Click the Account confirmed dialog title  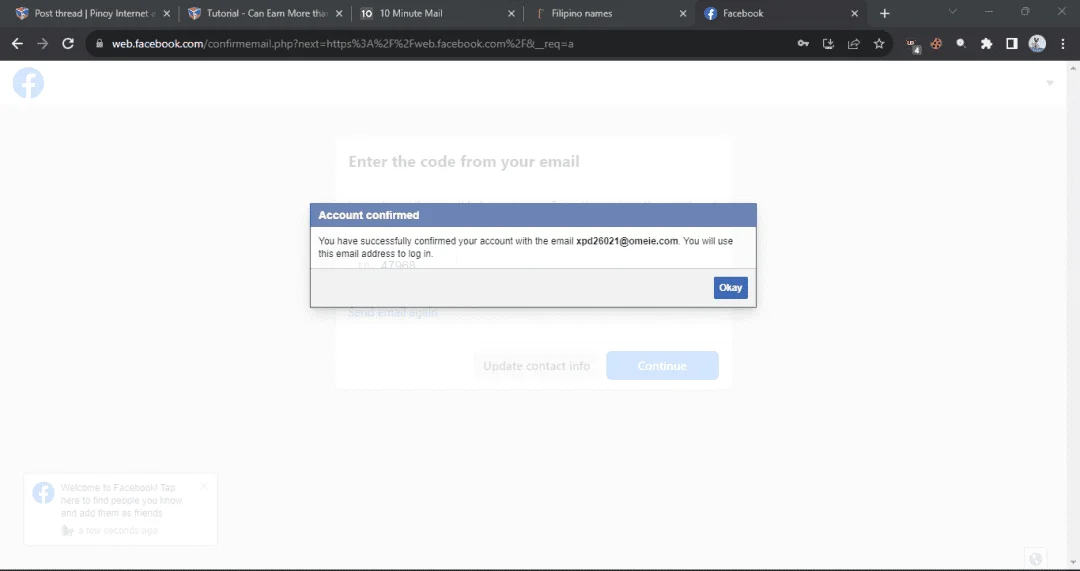tap(368, 215)
